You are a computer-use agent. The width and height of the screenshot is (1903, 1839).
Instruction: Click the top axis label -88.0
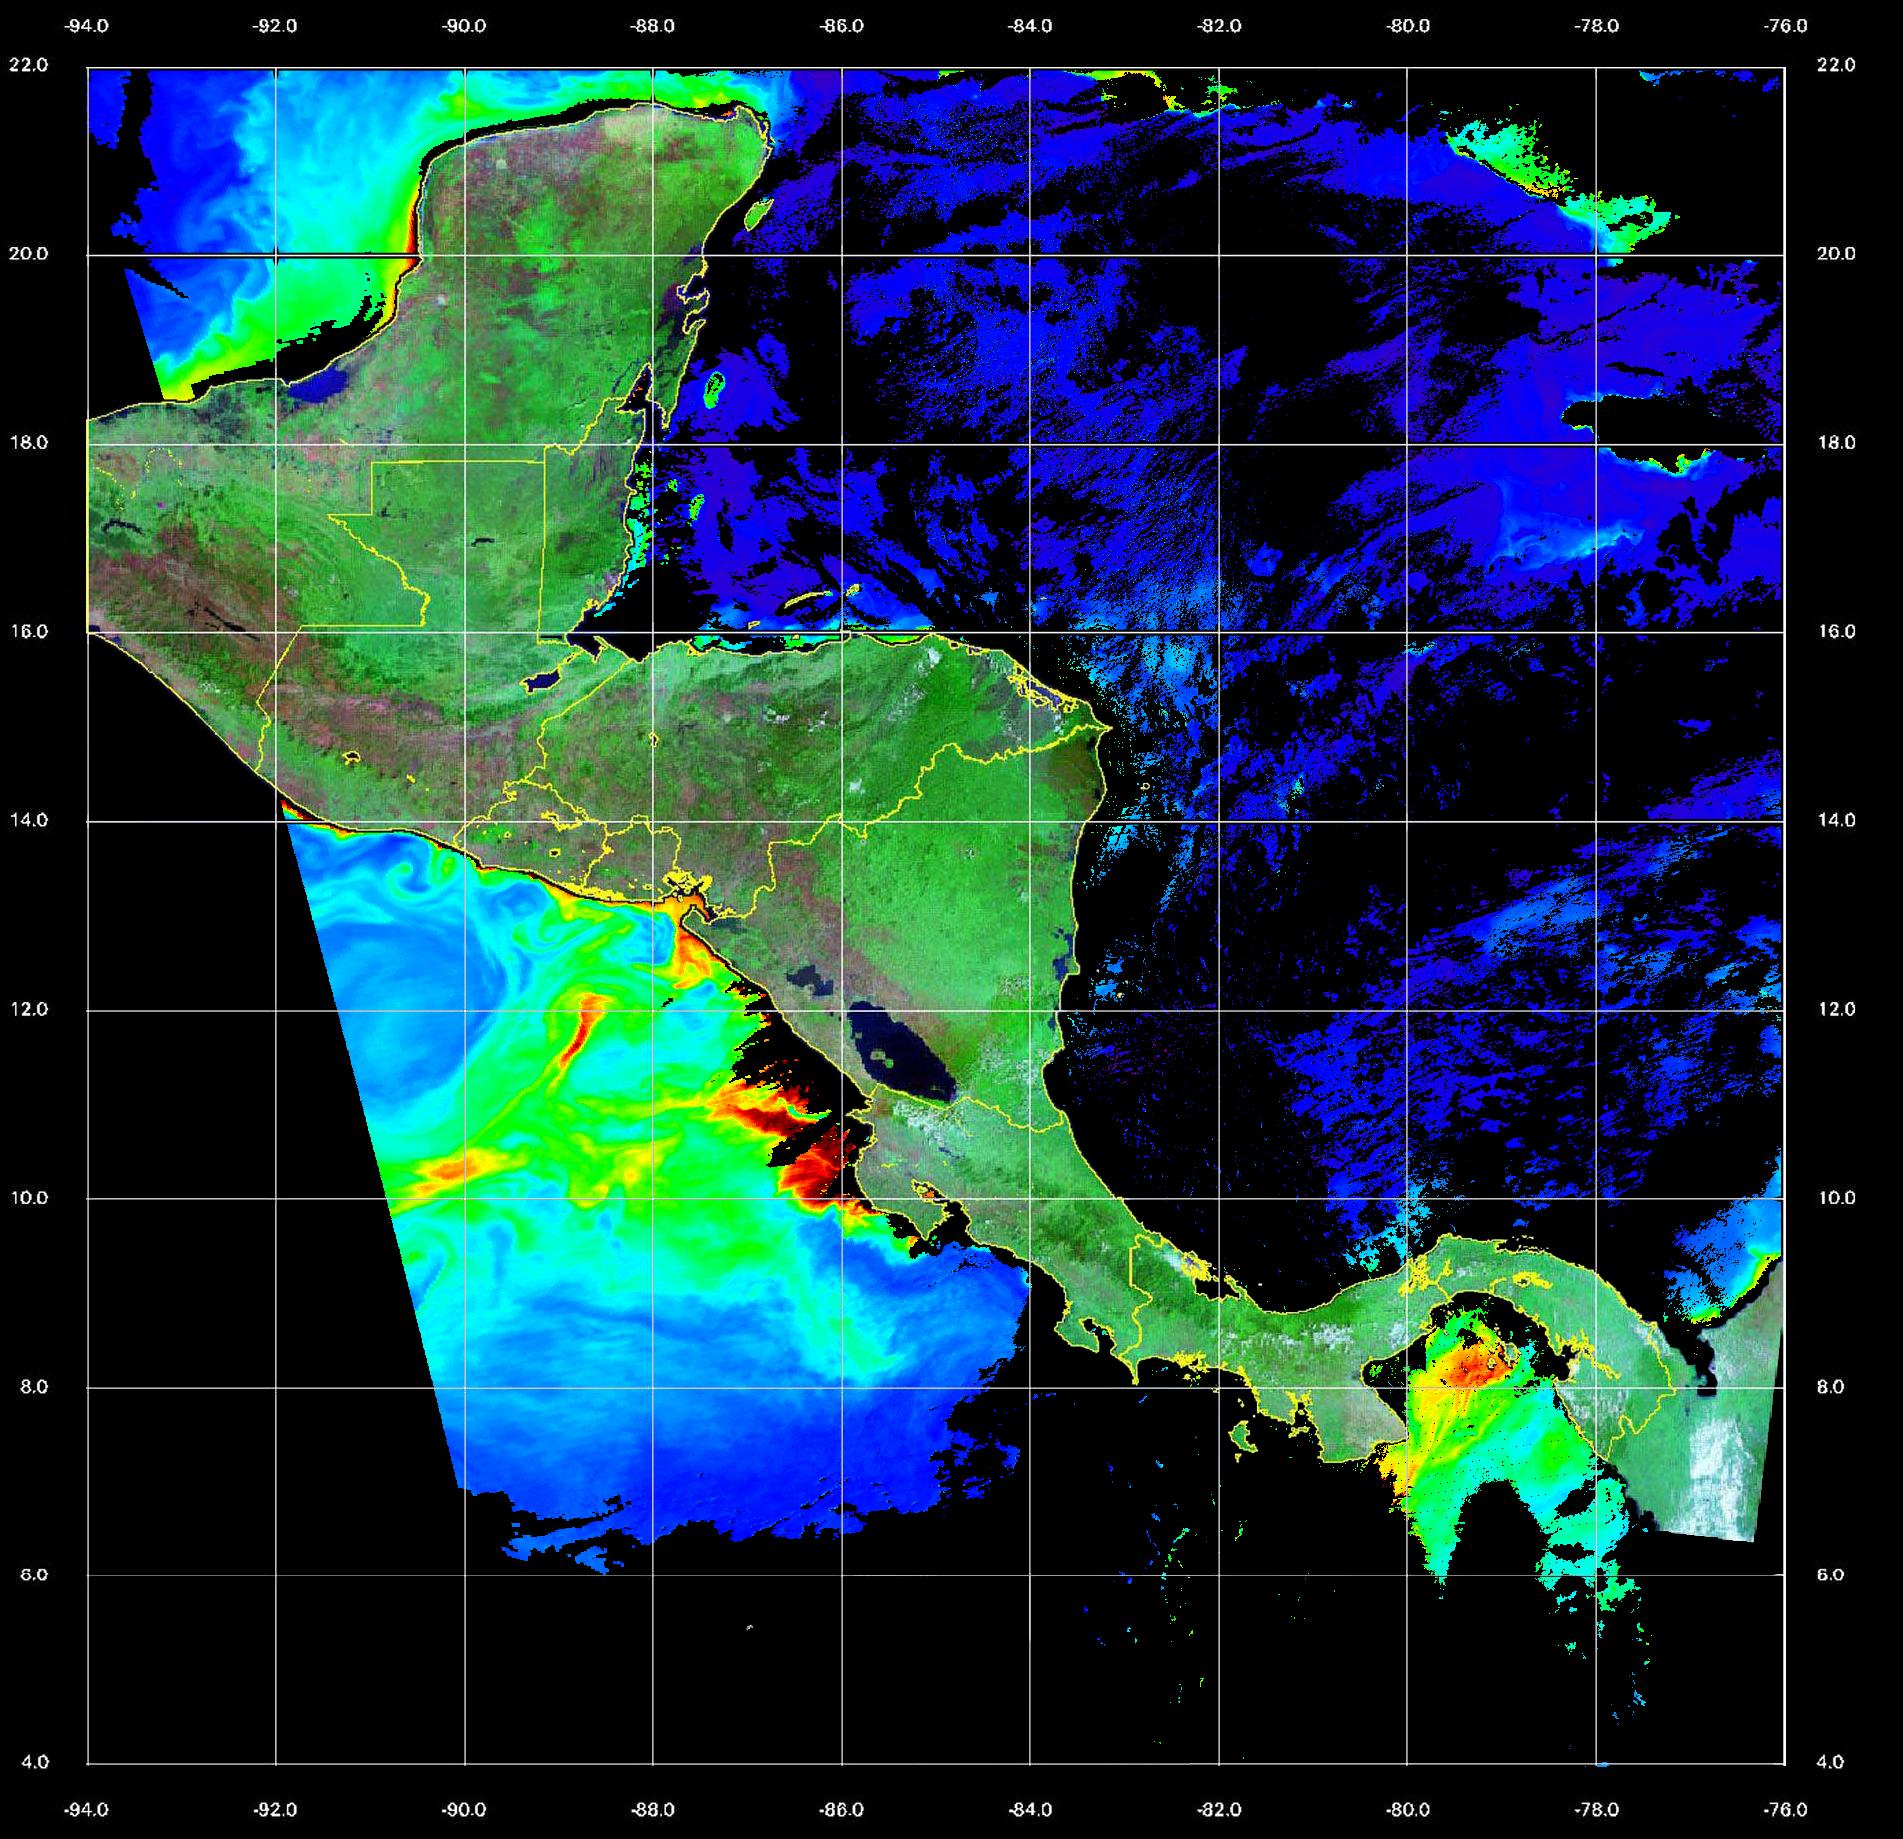point(652,26)
